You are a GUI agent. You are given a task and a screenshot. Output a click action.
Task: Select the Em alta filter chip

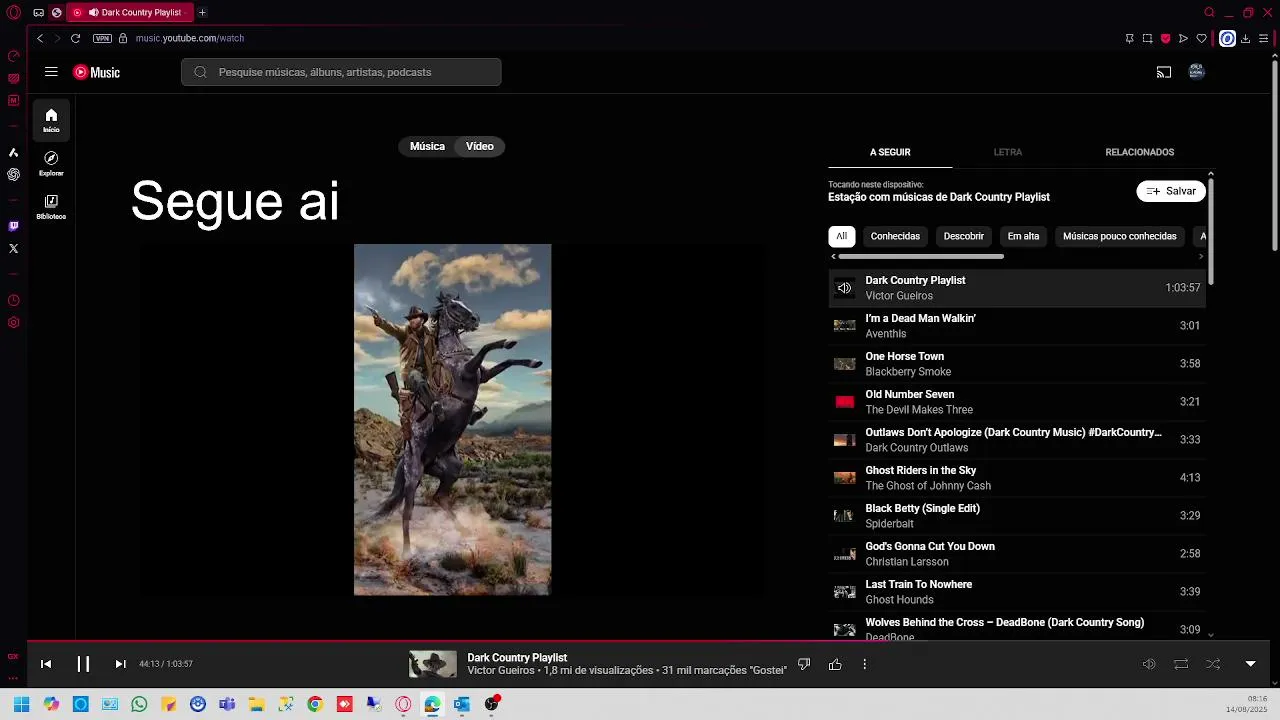tap(1023, 236)
